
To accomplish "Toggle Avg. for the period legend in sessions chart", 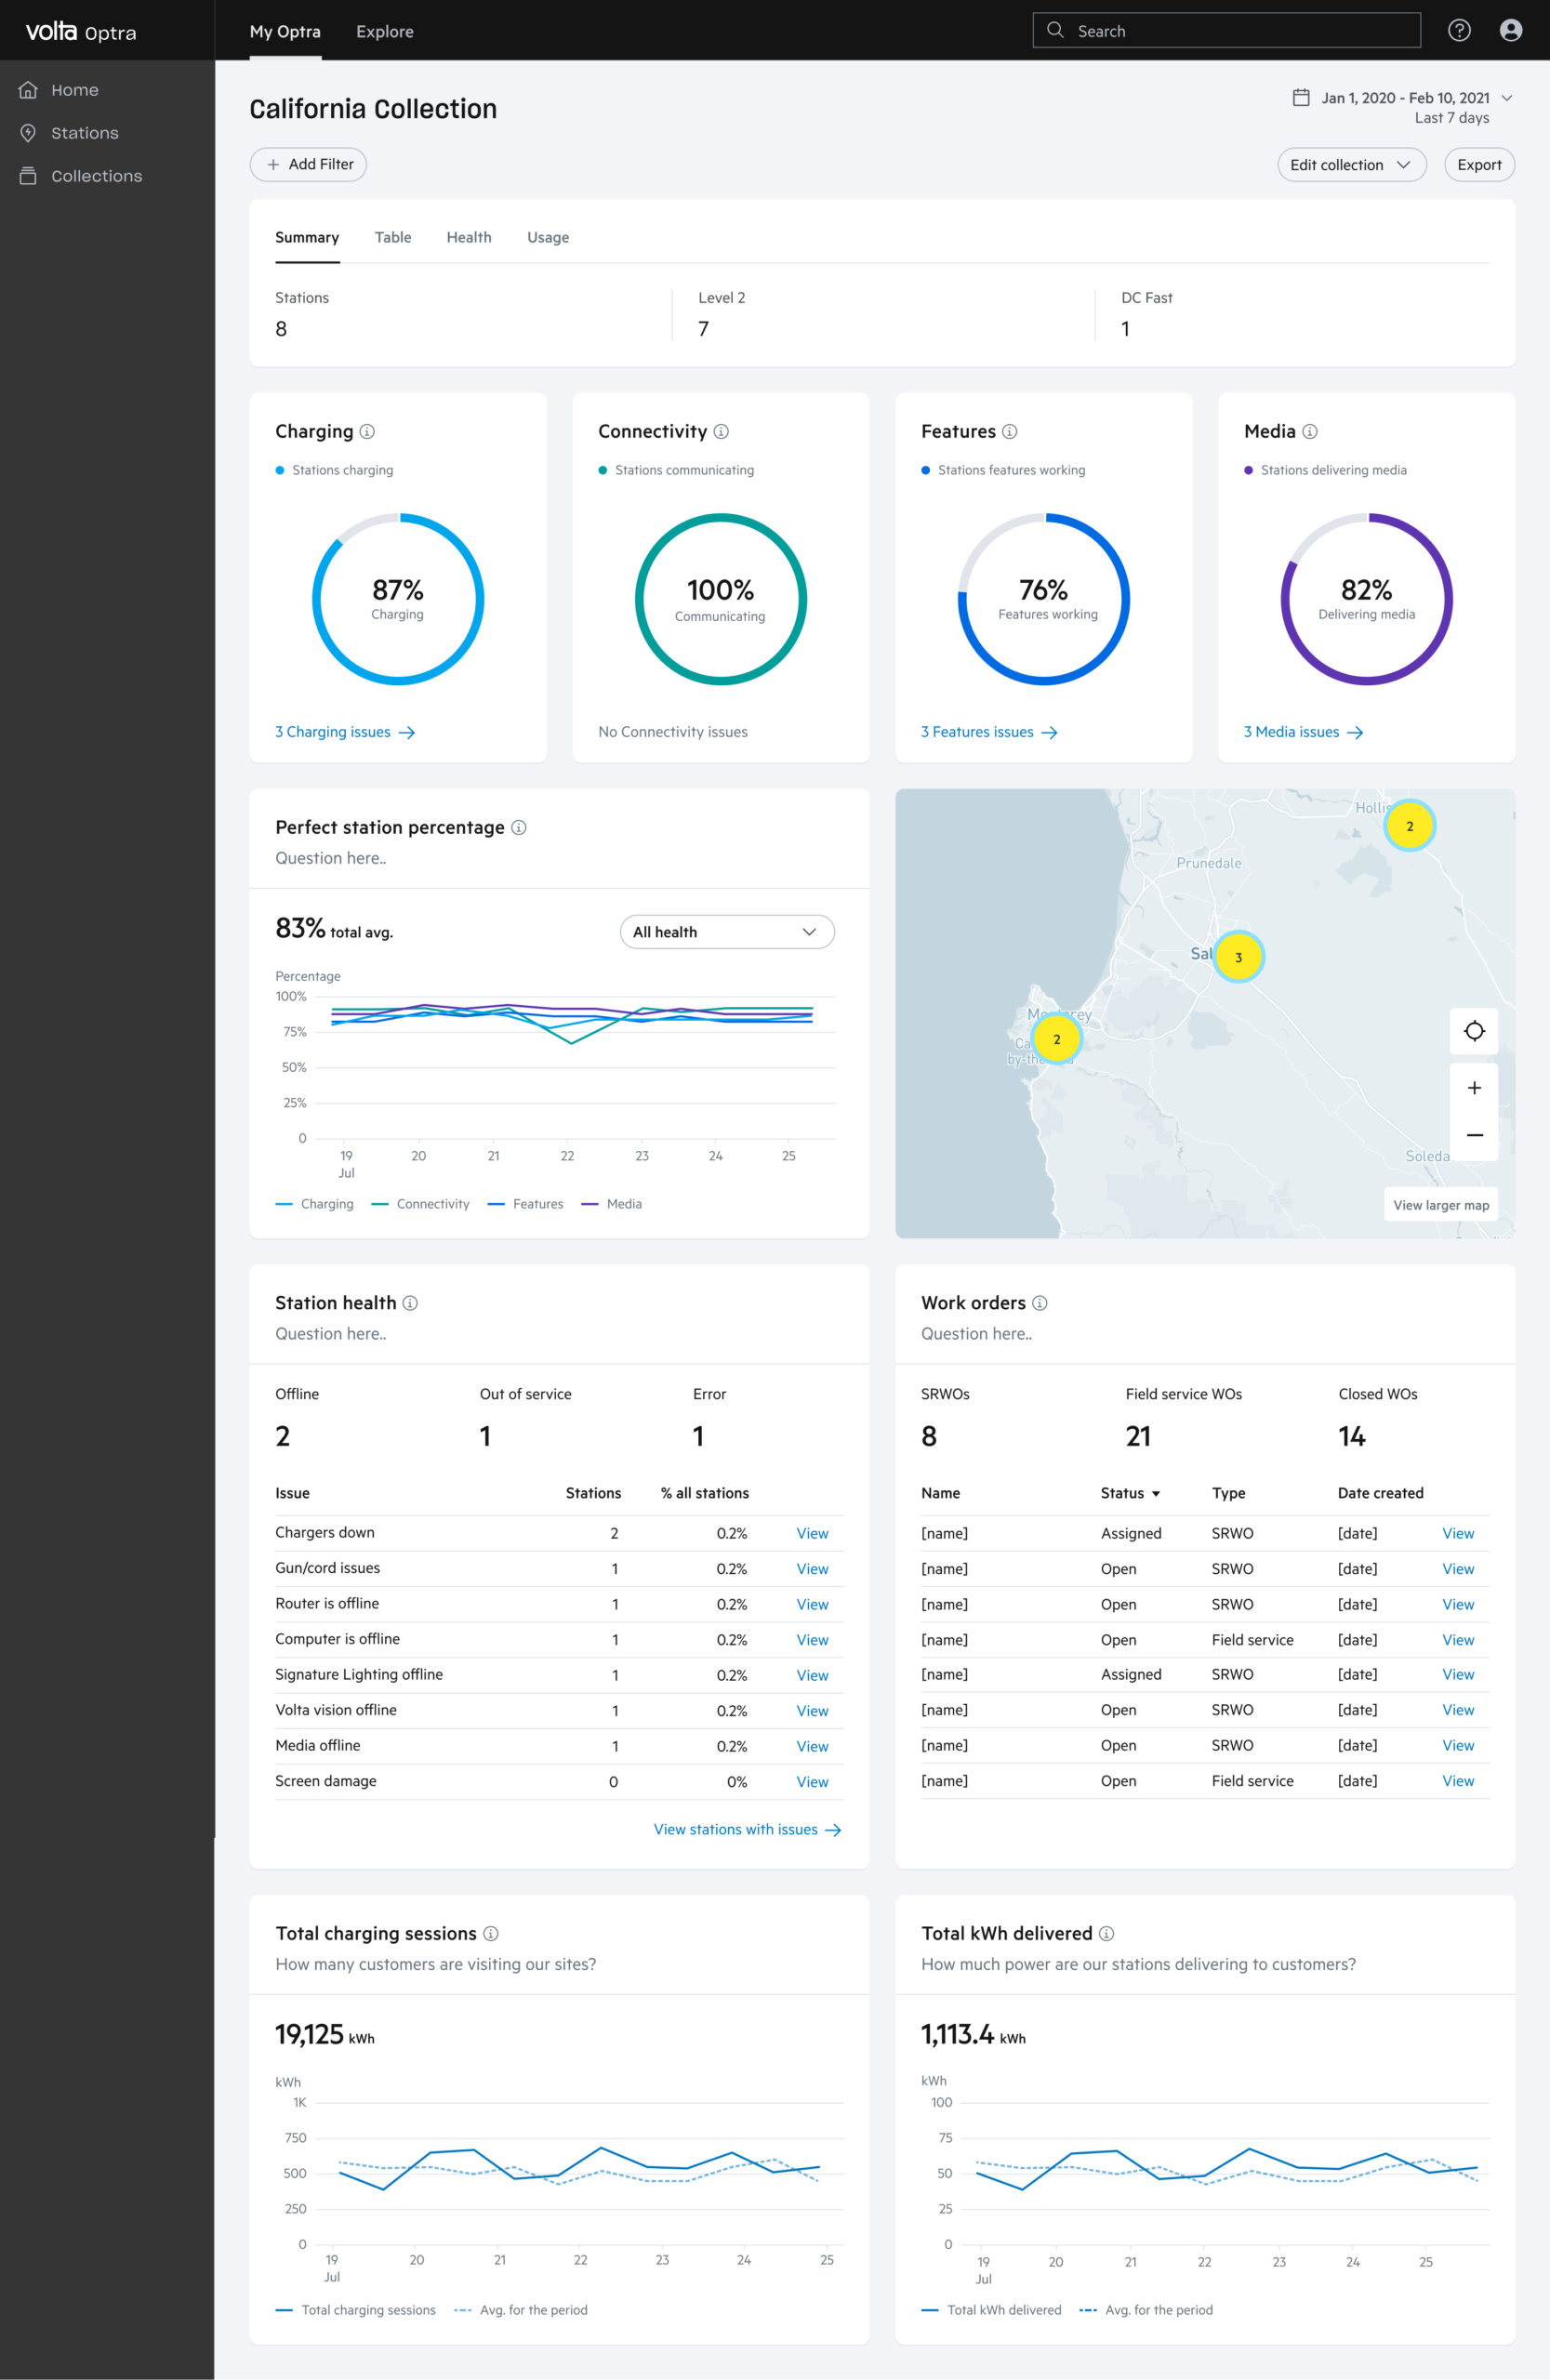I will pyautogui.click(x=521, y=2310).
